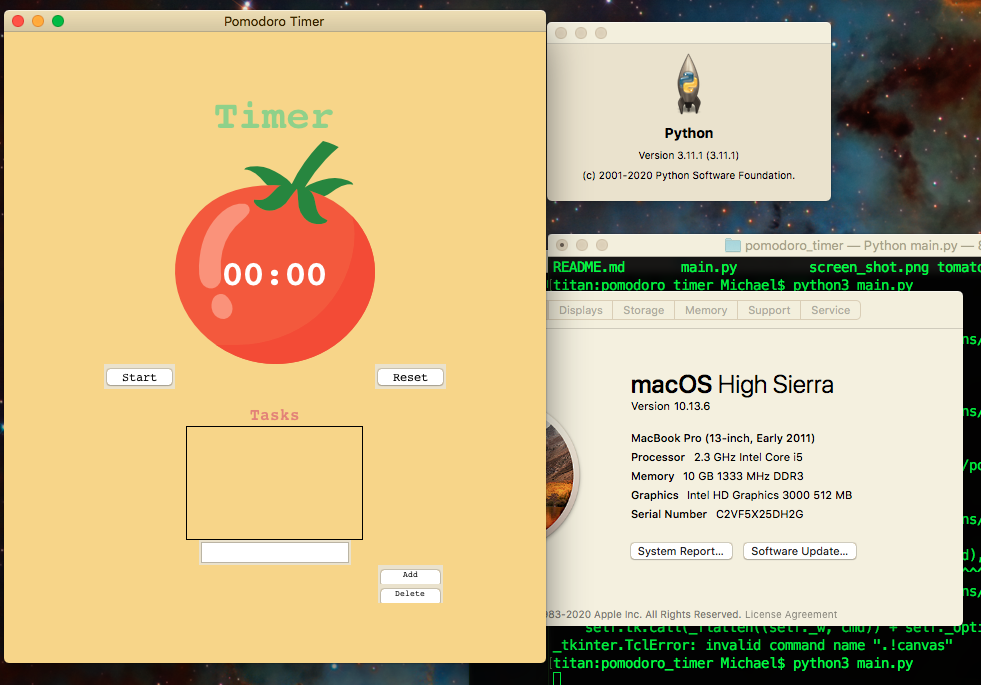Click the tomato timer graphic
This screenshot has width=981, height=685.
[274, 270]
